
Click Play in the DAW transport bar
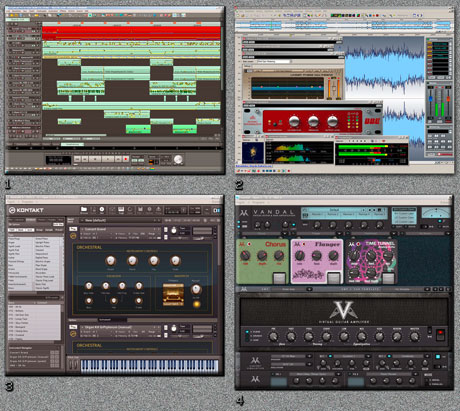[x=108, y=159]
